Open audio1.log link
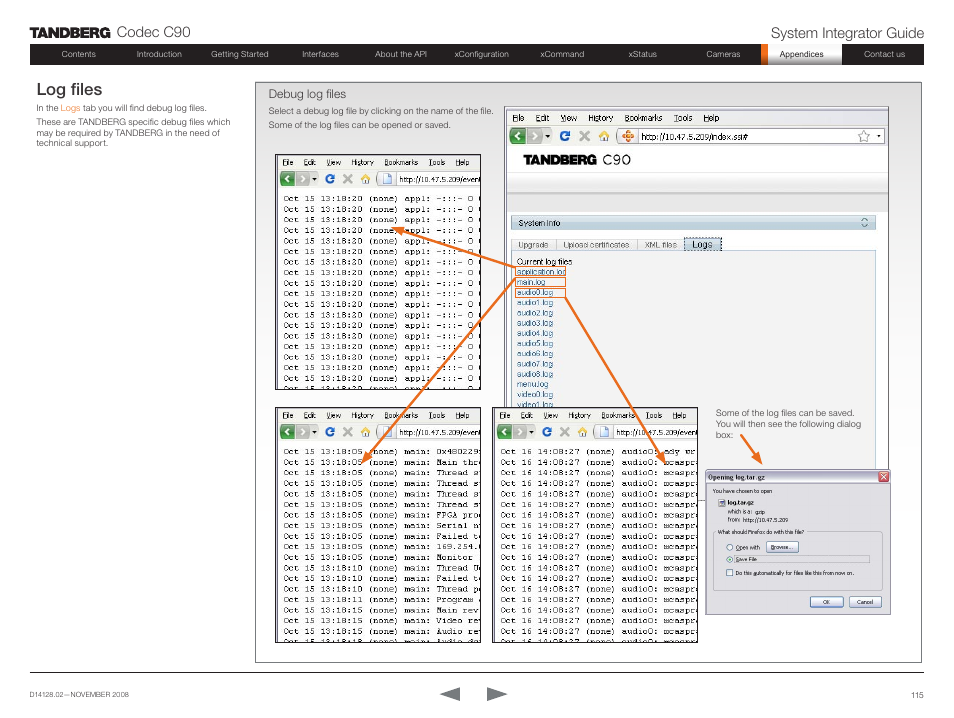The image size is (954, 718). tap(535, 302)
